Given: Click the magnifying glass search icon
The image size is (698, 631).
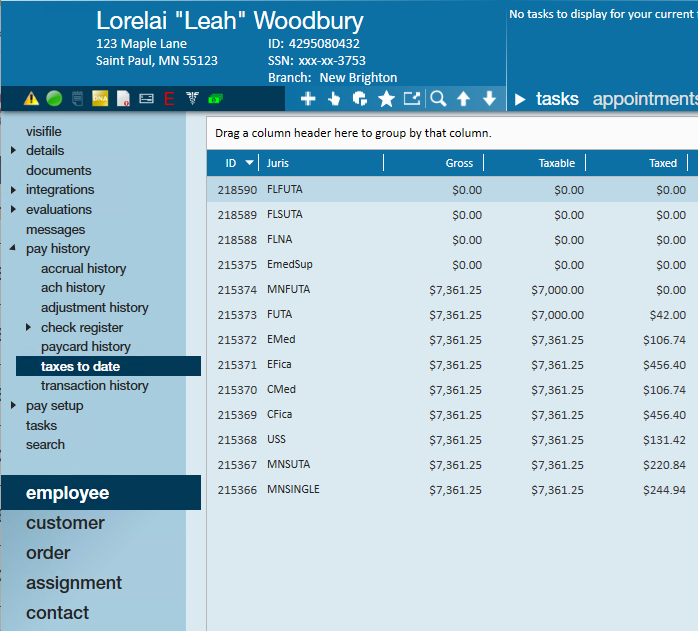Looking at the screenshot, I should [x=438, y=98].
